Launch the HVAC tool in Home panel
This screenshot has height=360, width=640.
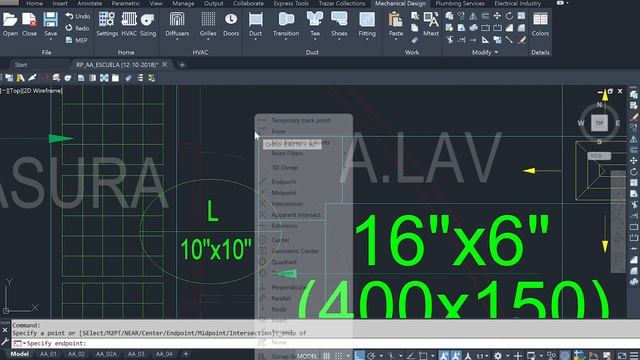click(129, 24)
